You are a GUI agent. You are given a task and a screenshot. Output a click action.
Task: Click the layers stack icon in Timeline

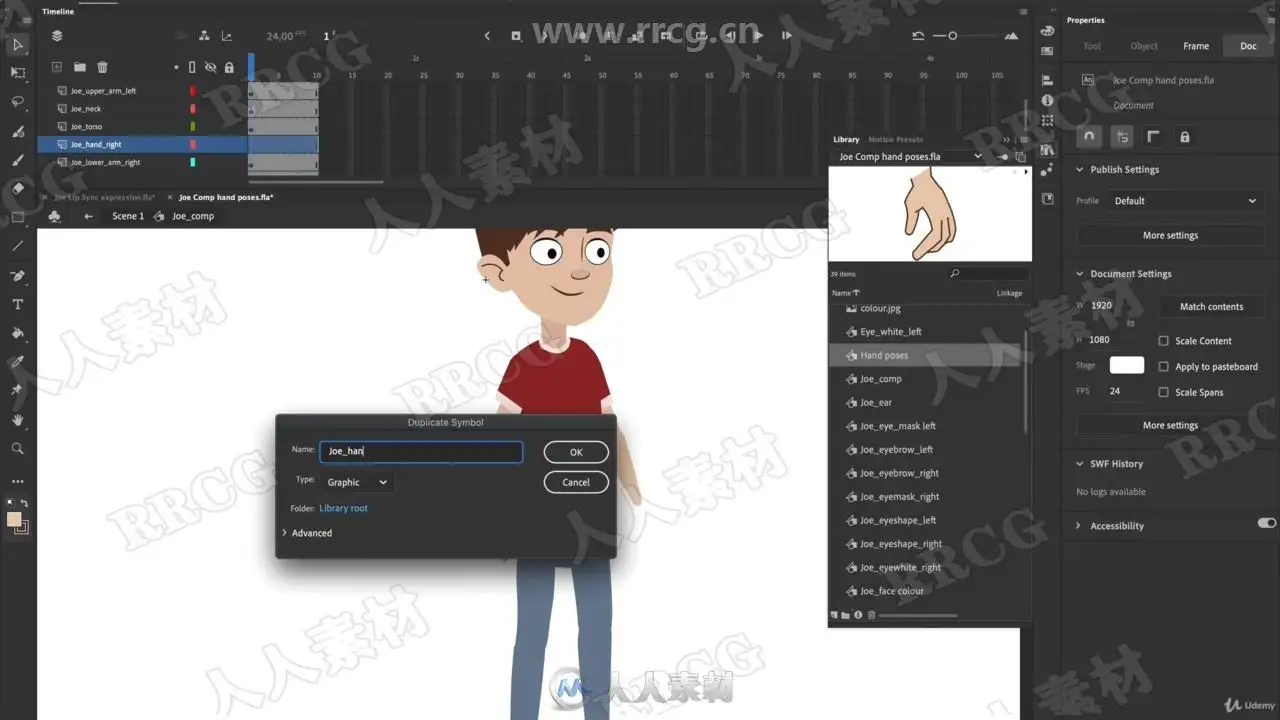[57, 36]
